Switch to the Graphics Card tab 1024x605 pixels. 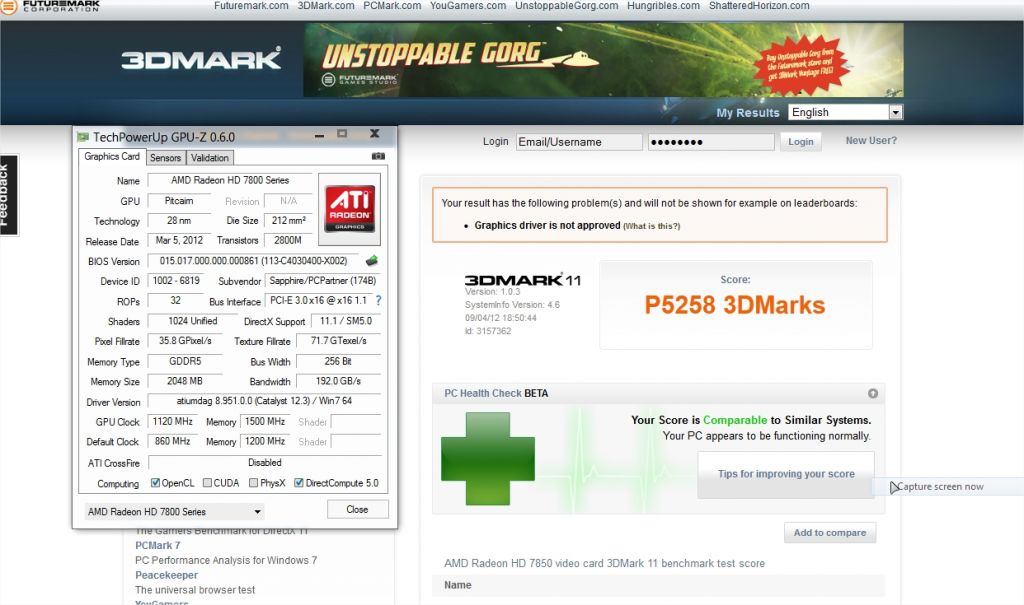(x=112, y=157)
